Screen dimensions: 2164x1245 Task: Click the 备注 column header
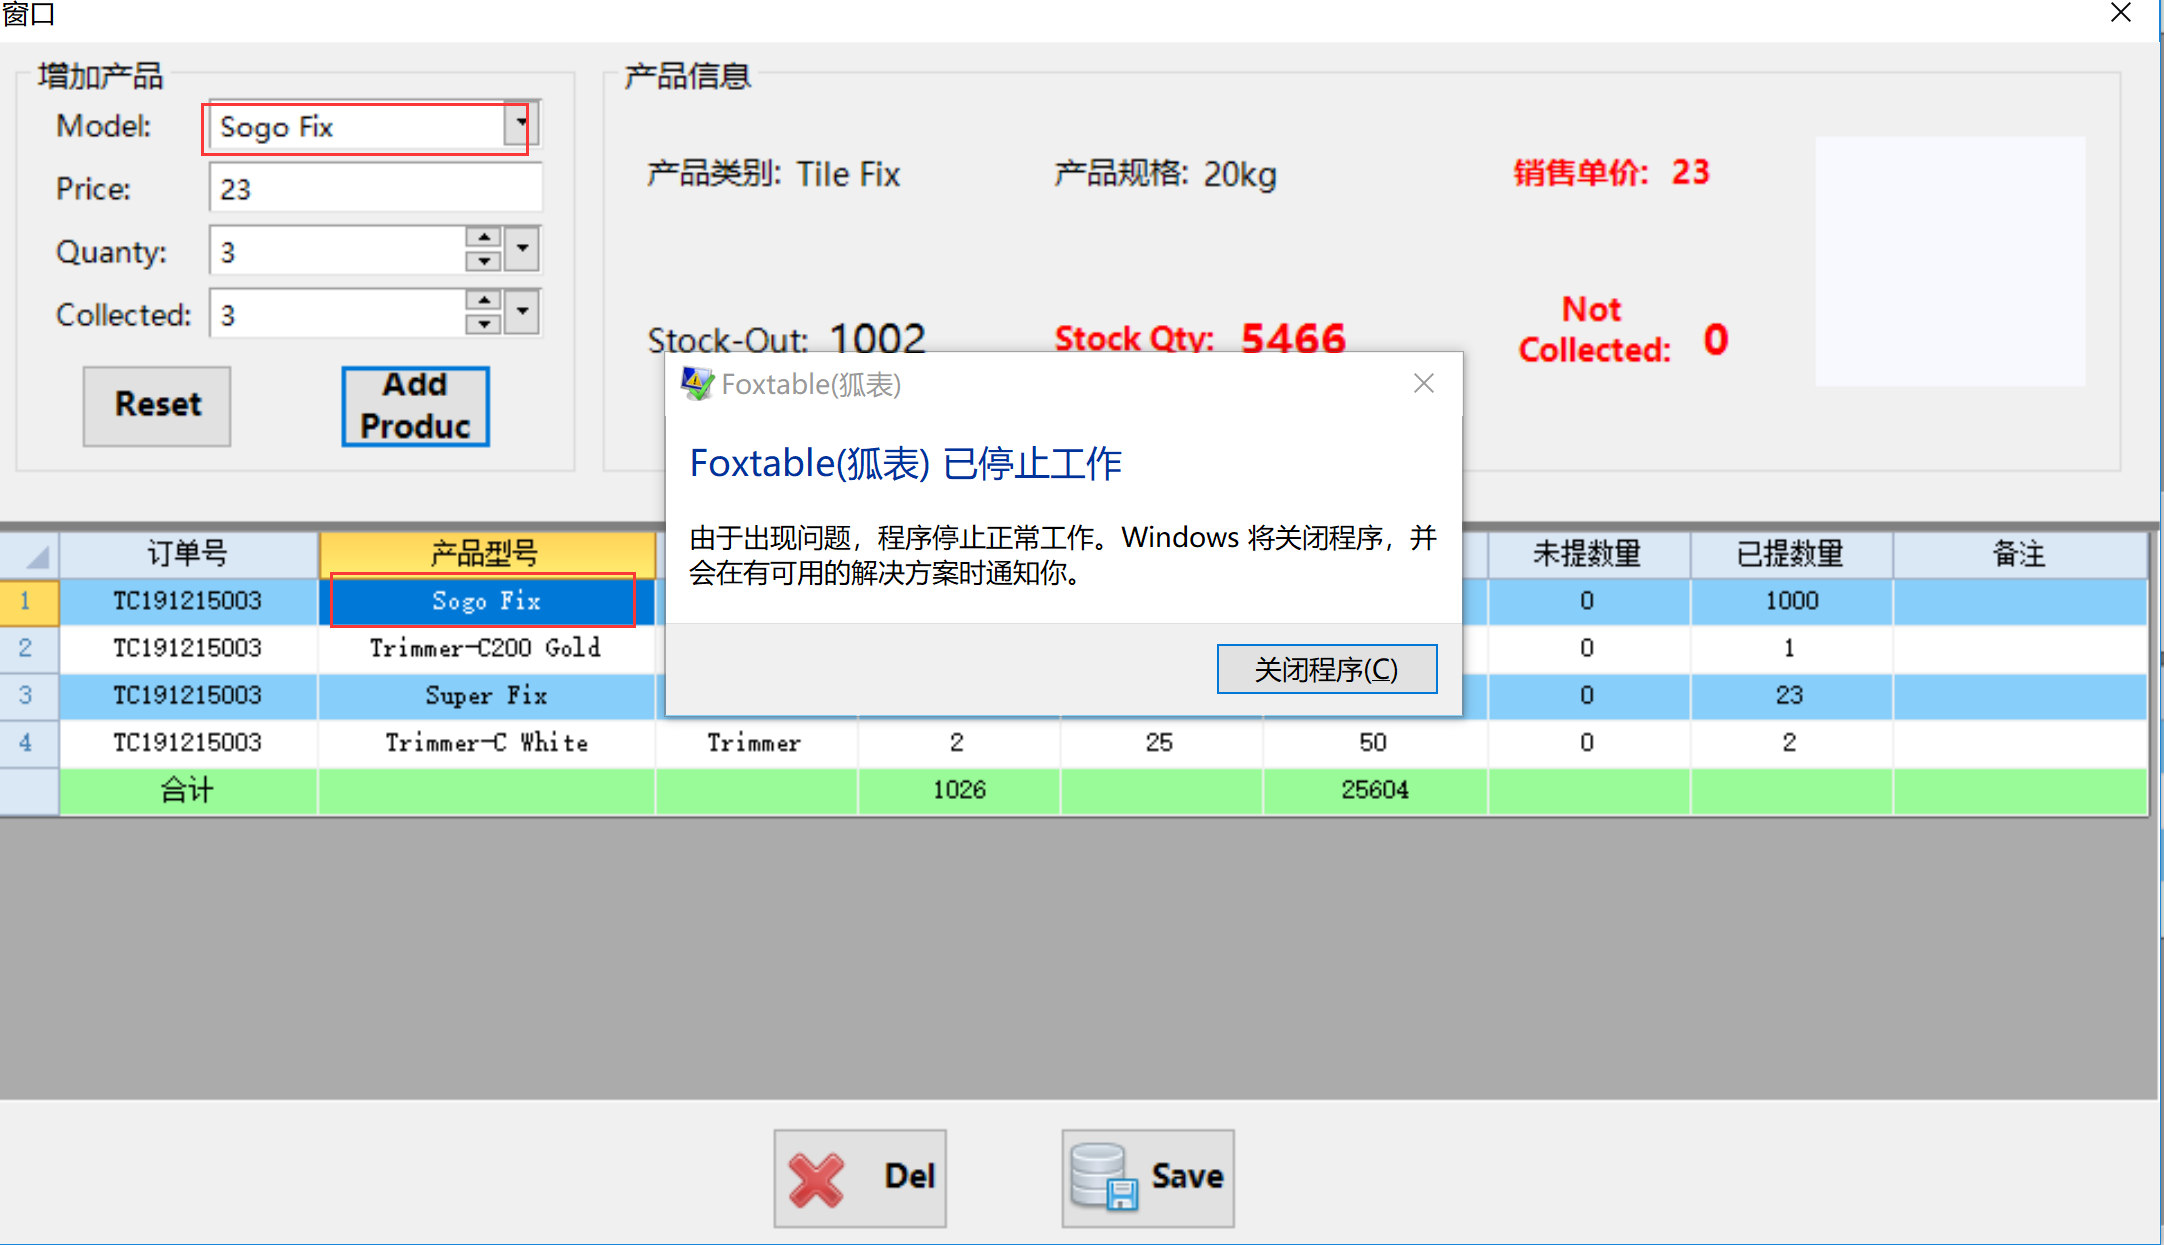[2019, 554]
